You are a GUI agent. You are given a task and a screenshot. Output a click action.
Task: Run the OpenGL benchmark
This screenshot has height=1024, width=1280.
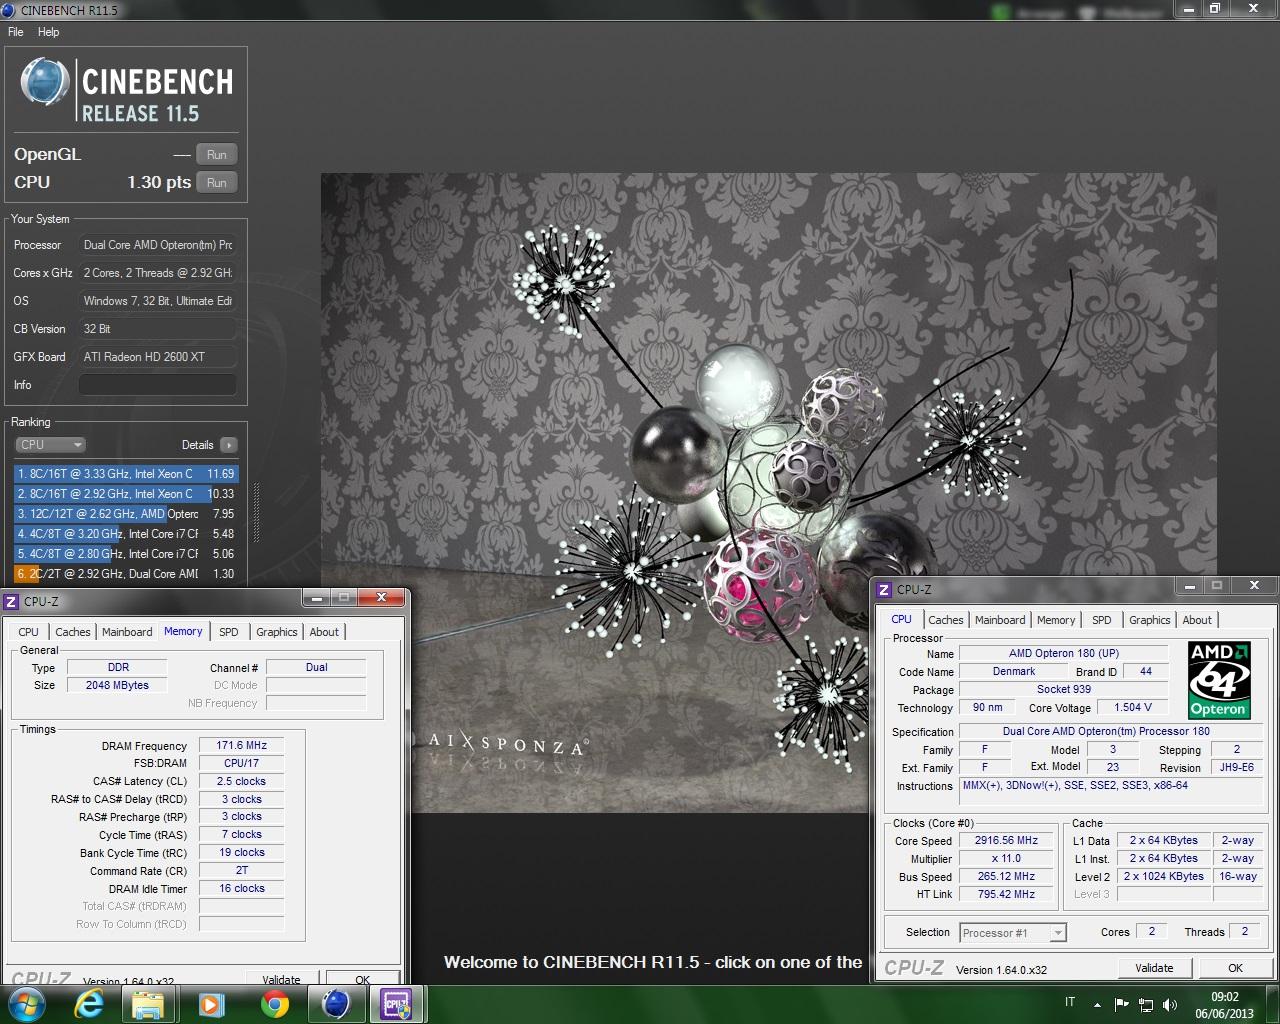pyautogui.click(x=217, y=155)
